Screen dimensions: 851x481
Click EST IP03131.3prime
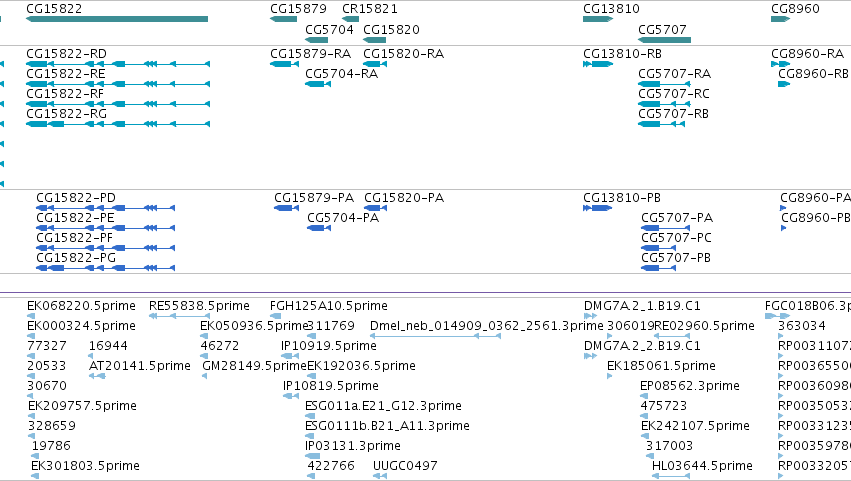point(313,457)
